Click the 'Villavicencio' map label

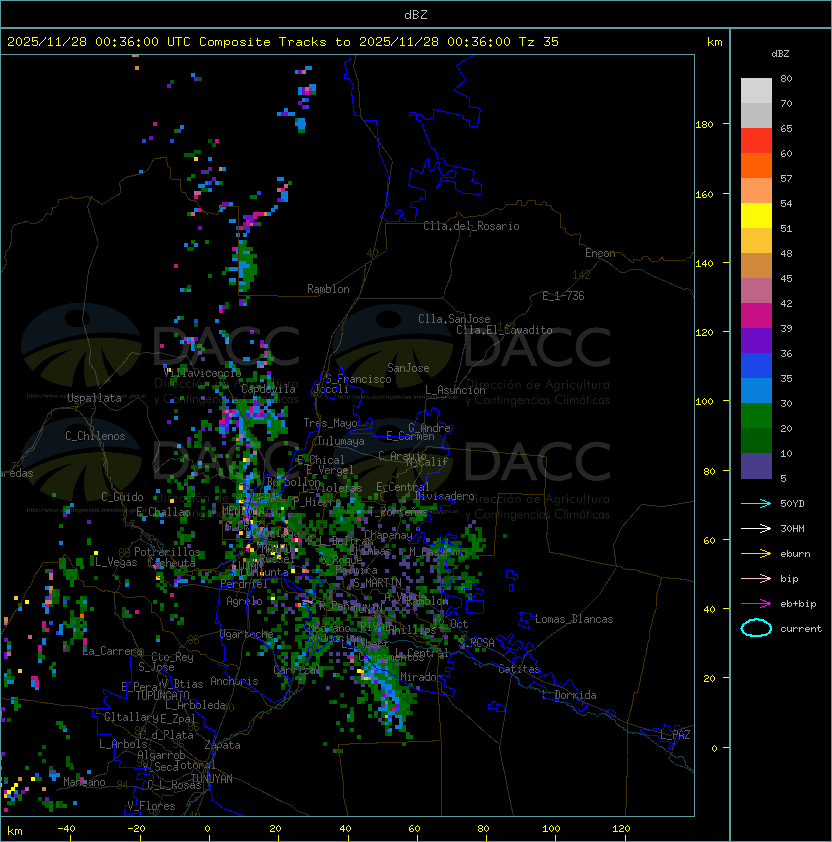(x=202, y=373)
